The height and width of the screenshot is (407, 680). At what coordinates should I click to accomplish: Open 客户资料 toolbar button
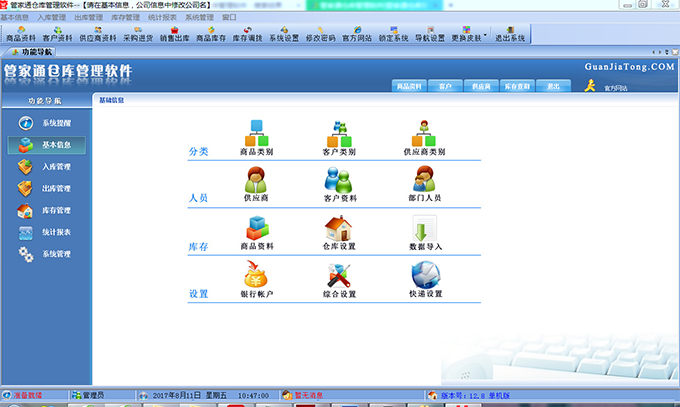pos(57,34)
